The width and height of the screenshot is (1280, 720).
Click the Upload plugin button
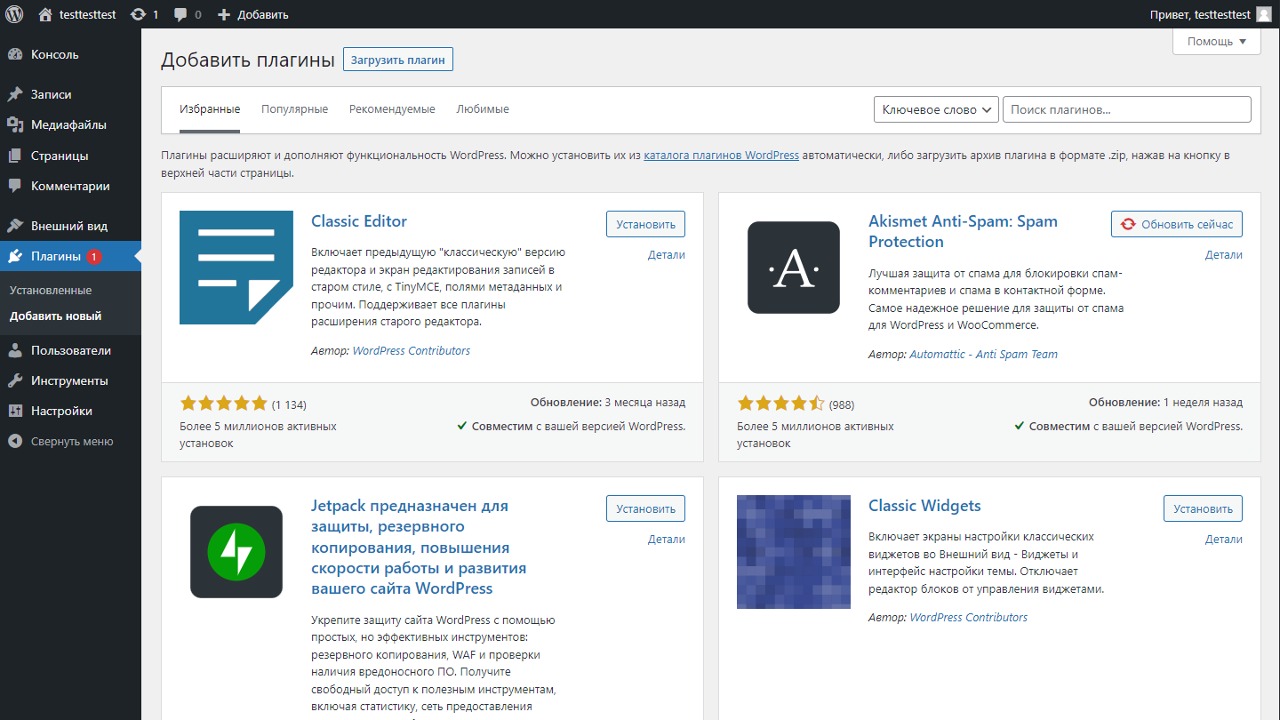(397, 60)
